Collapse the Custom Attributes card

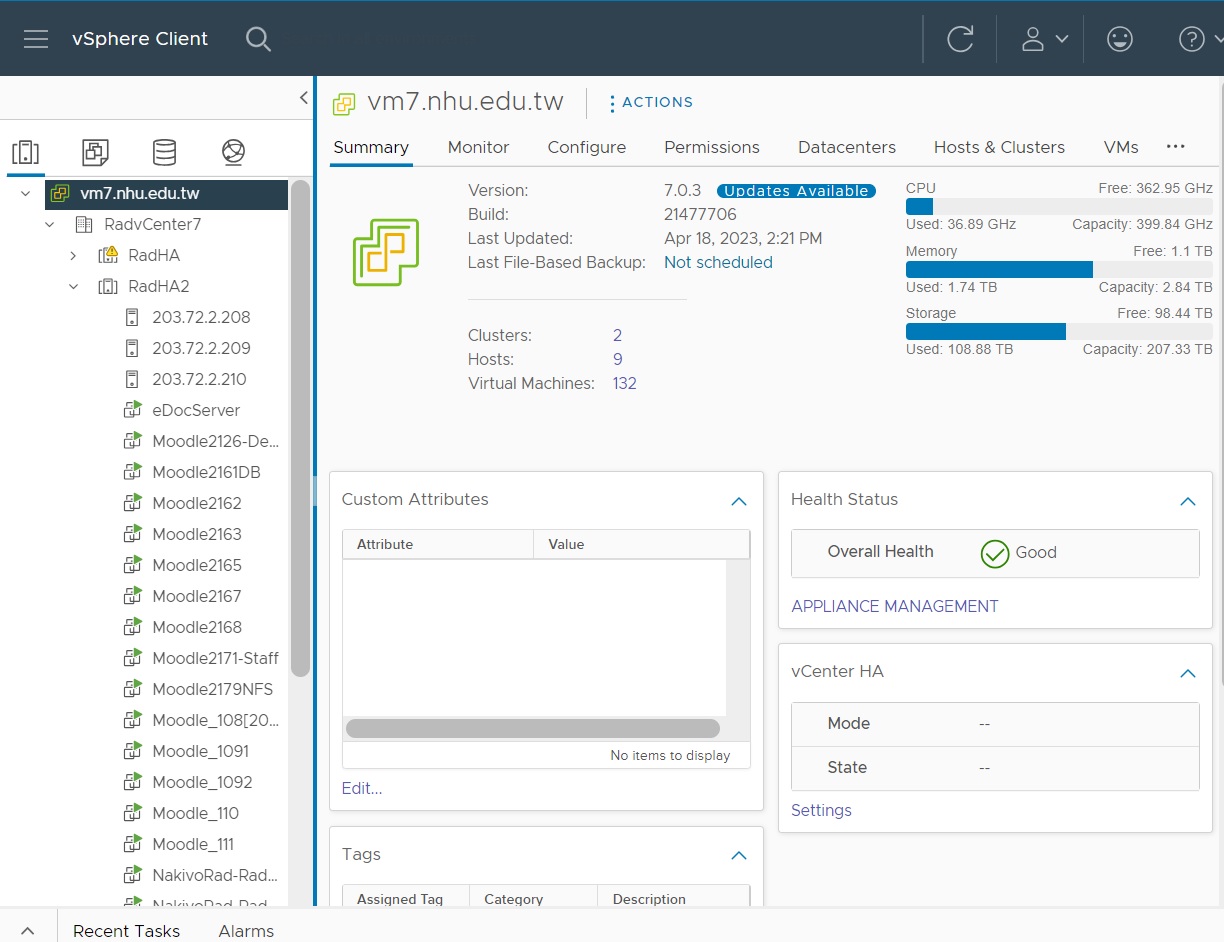(739, 501)
